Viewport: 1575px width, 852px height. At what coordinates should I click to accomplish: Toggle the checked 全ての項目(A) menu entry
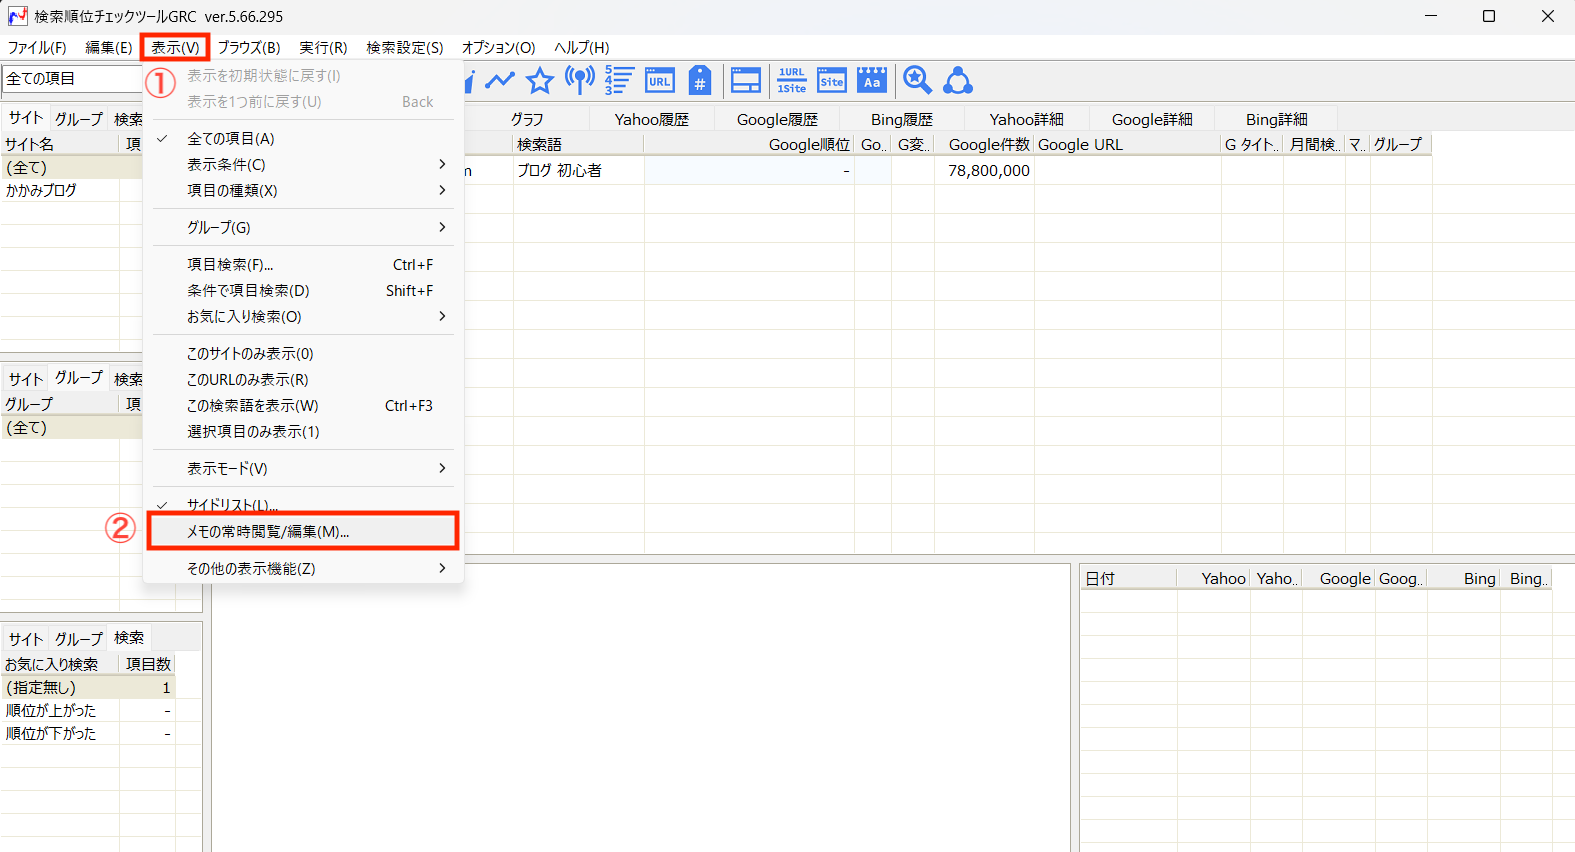click(x=303, y=138)
